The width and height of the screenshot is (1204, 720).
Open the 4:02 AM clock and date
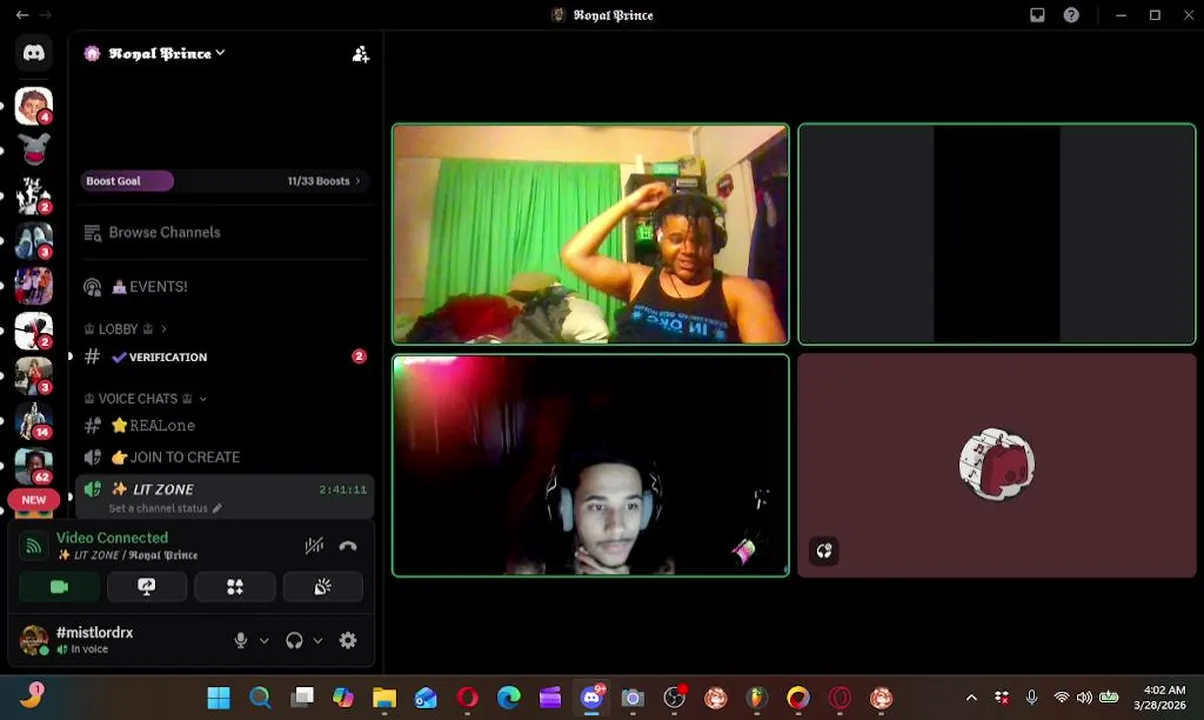(x=1160, y=698)
